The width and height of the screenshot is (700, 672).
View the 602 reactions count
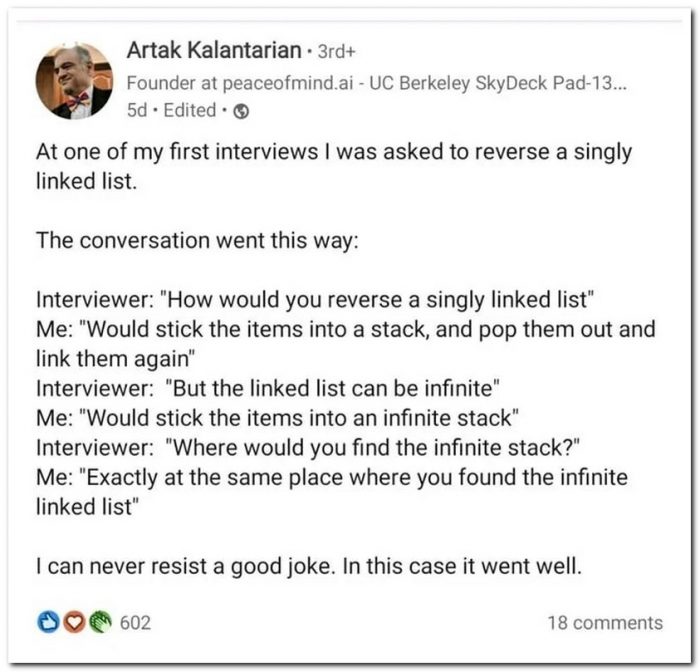tap(135, 623)
